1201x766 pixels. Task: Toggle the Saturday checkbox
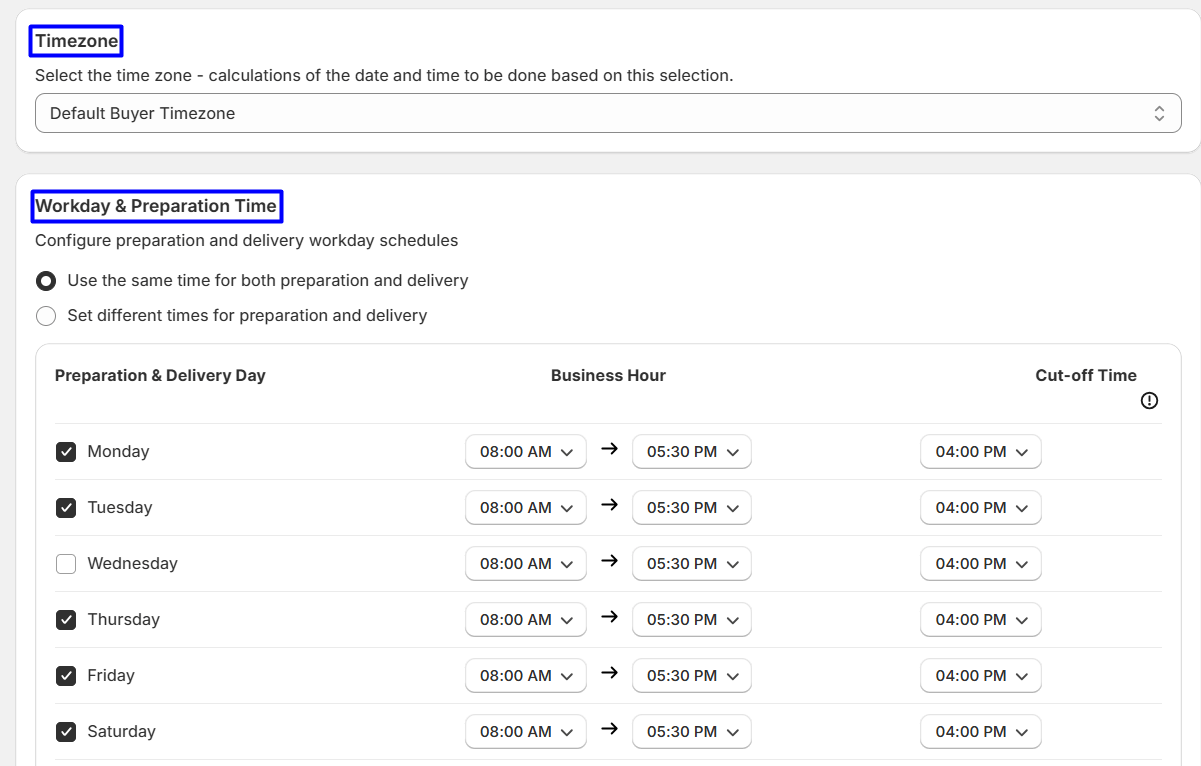pos(66,732)
